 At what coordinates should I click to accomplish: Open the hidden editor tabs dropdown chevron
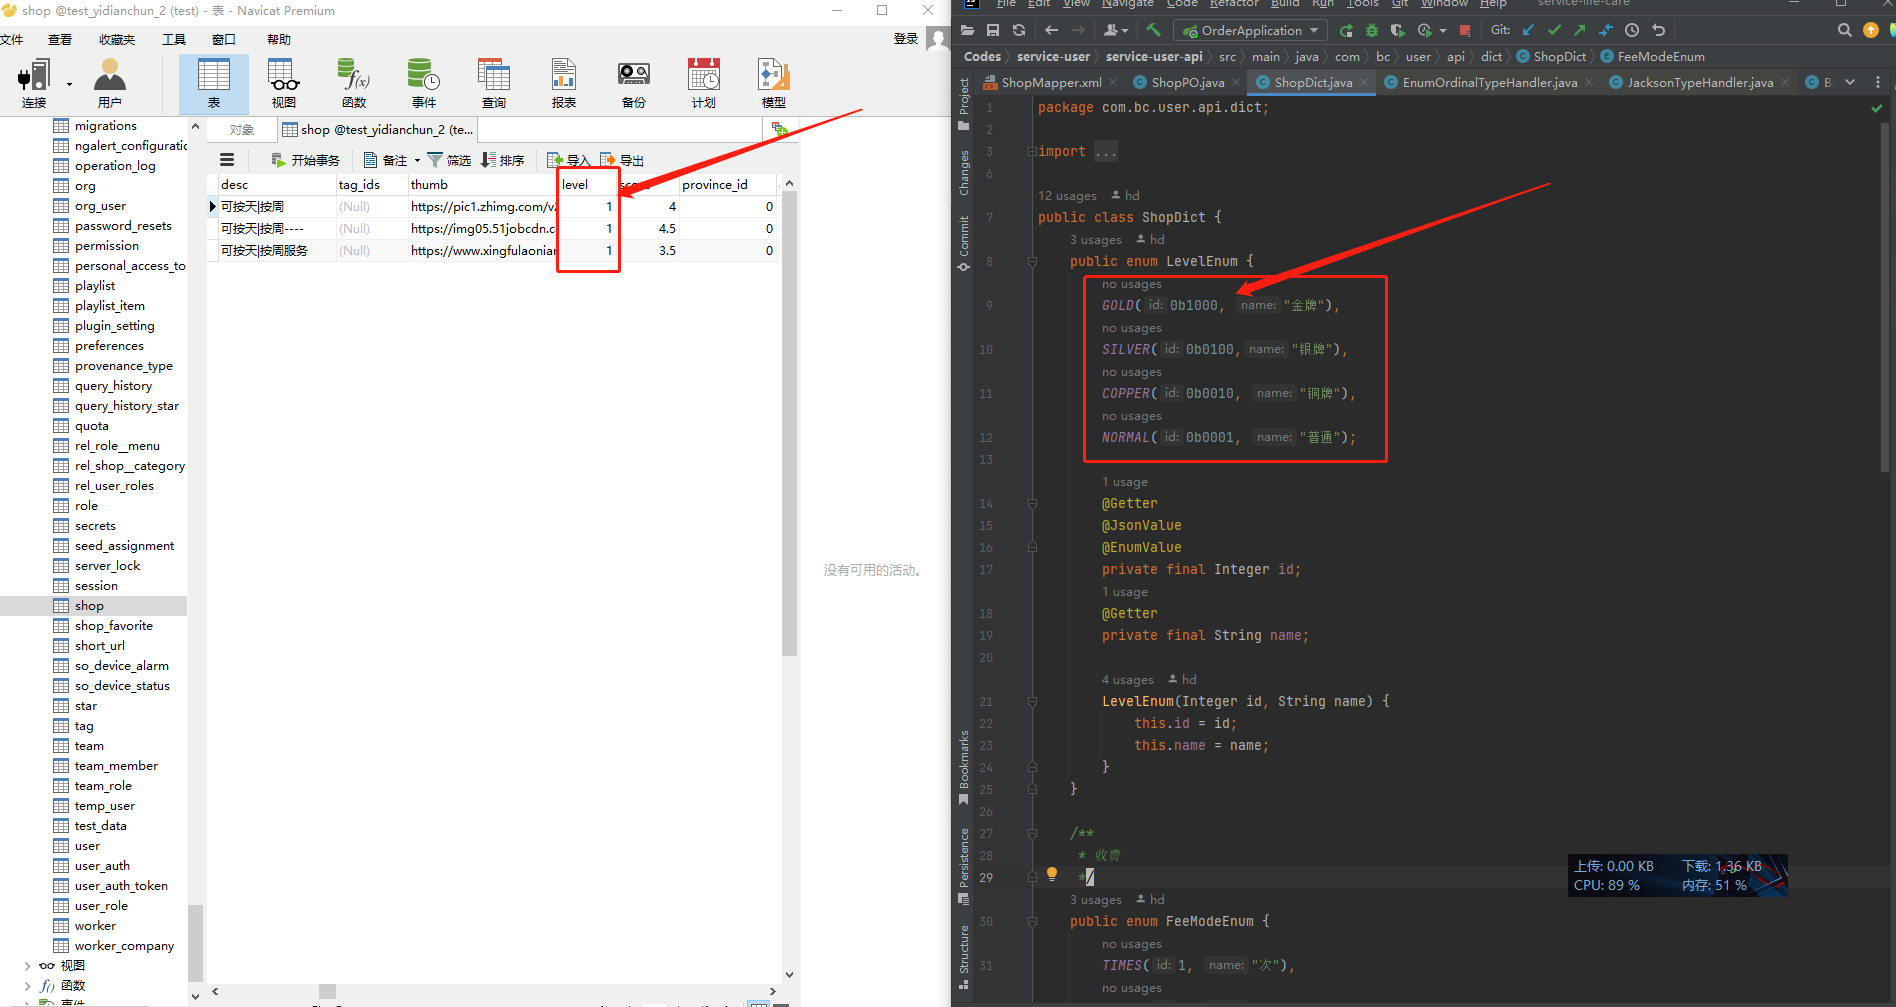tap(1850, 82)
